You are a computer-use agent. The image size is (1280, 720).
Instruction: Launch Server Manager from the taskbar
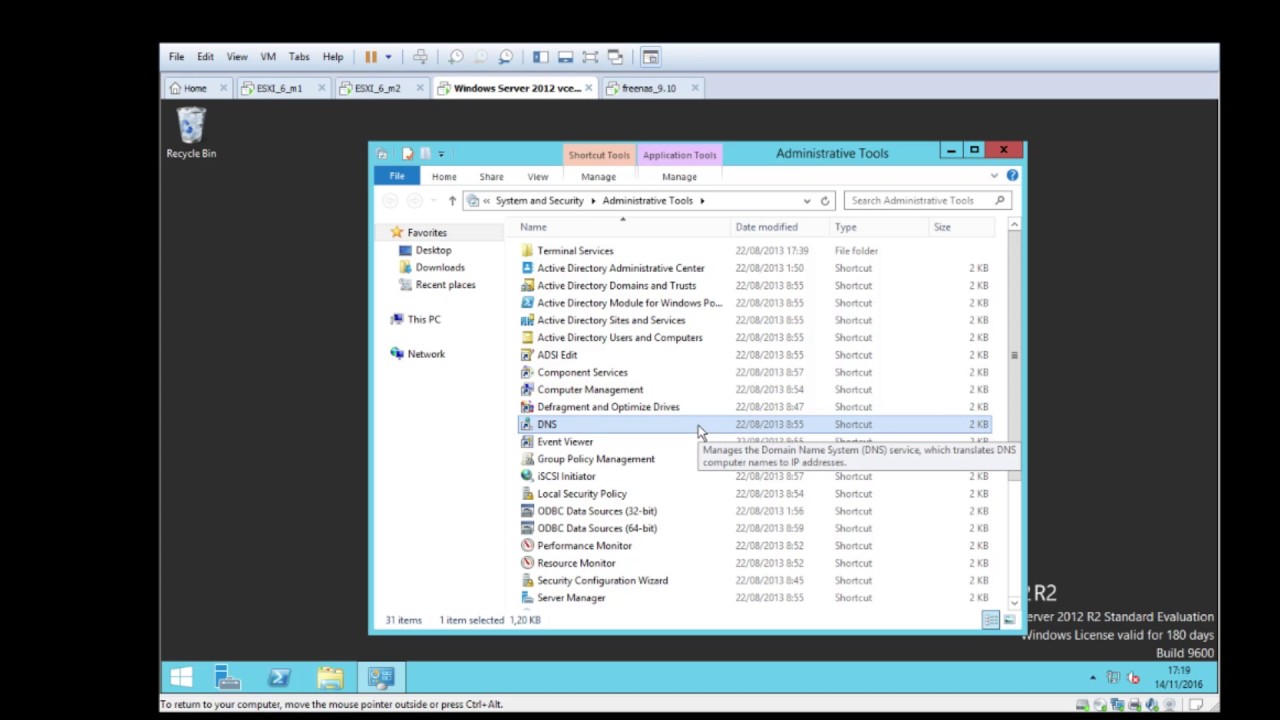point(228,677)
